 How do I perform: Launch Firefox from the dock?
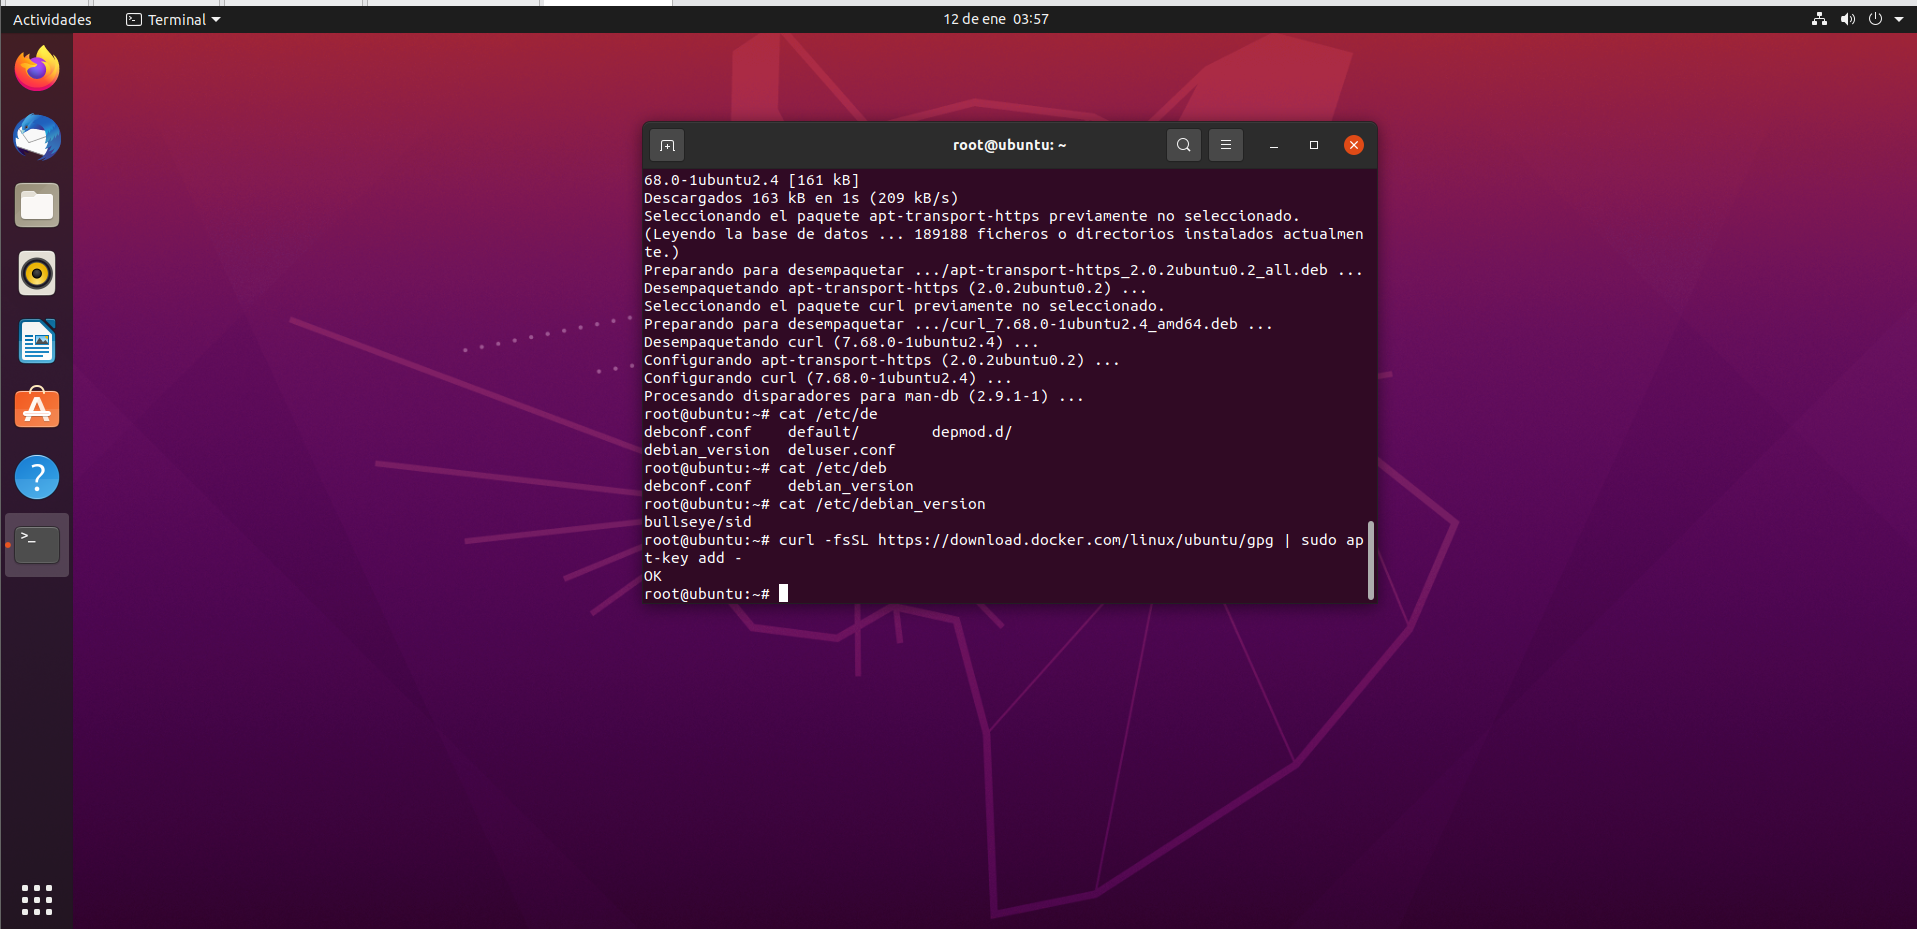(36, 68)
